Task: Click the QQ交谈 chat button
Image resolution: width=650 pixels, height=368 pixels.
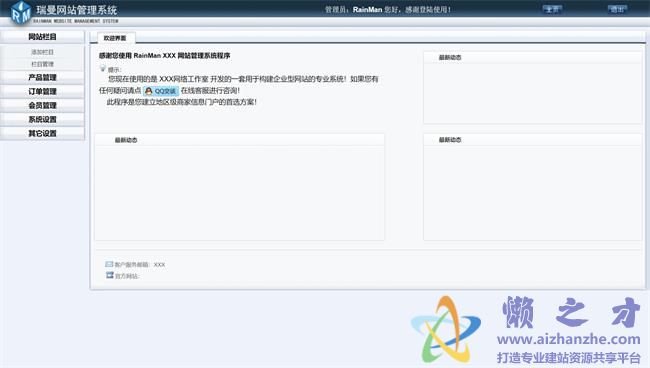Action: (x=161, y=91)
